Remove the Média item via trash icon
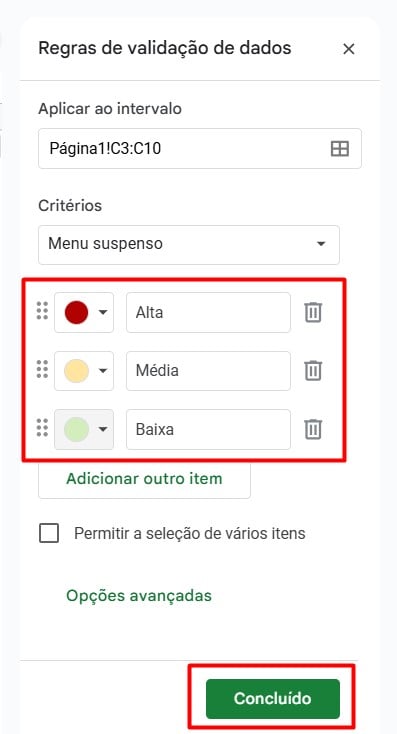 [x=313, y=371]
